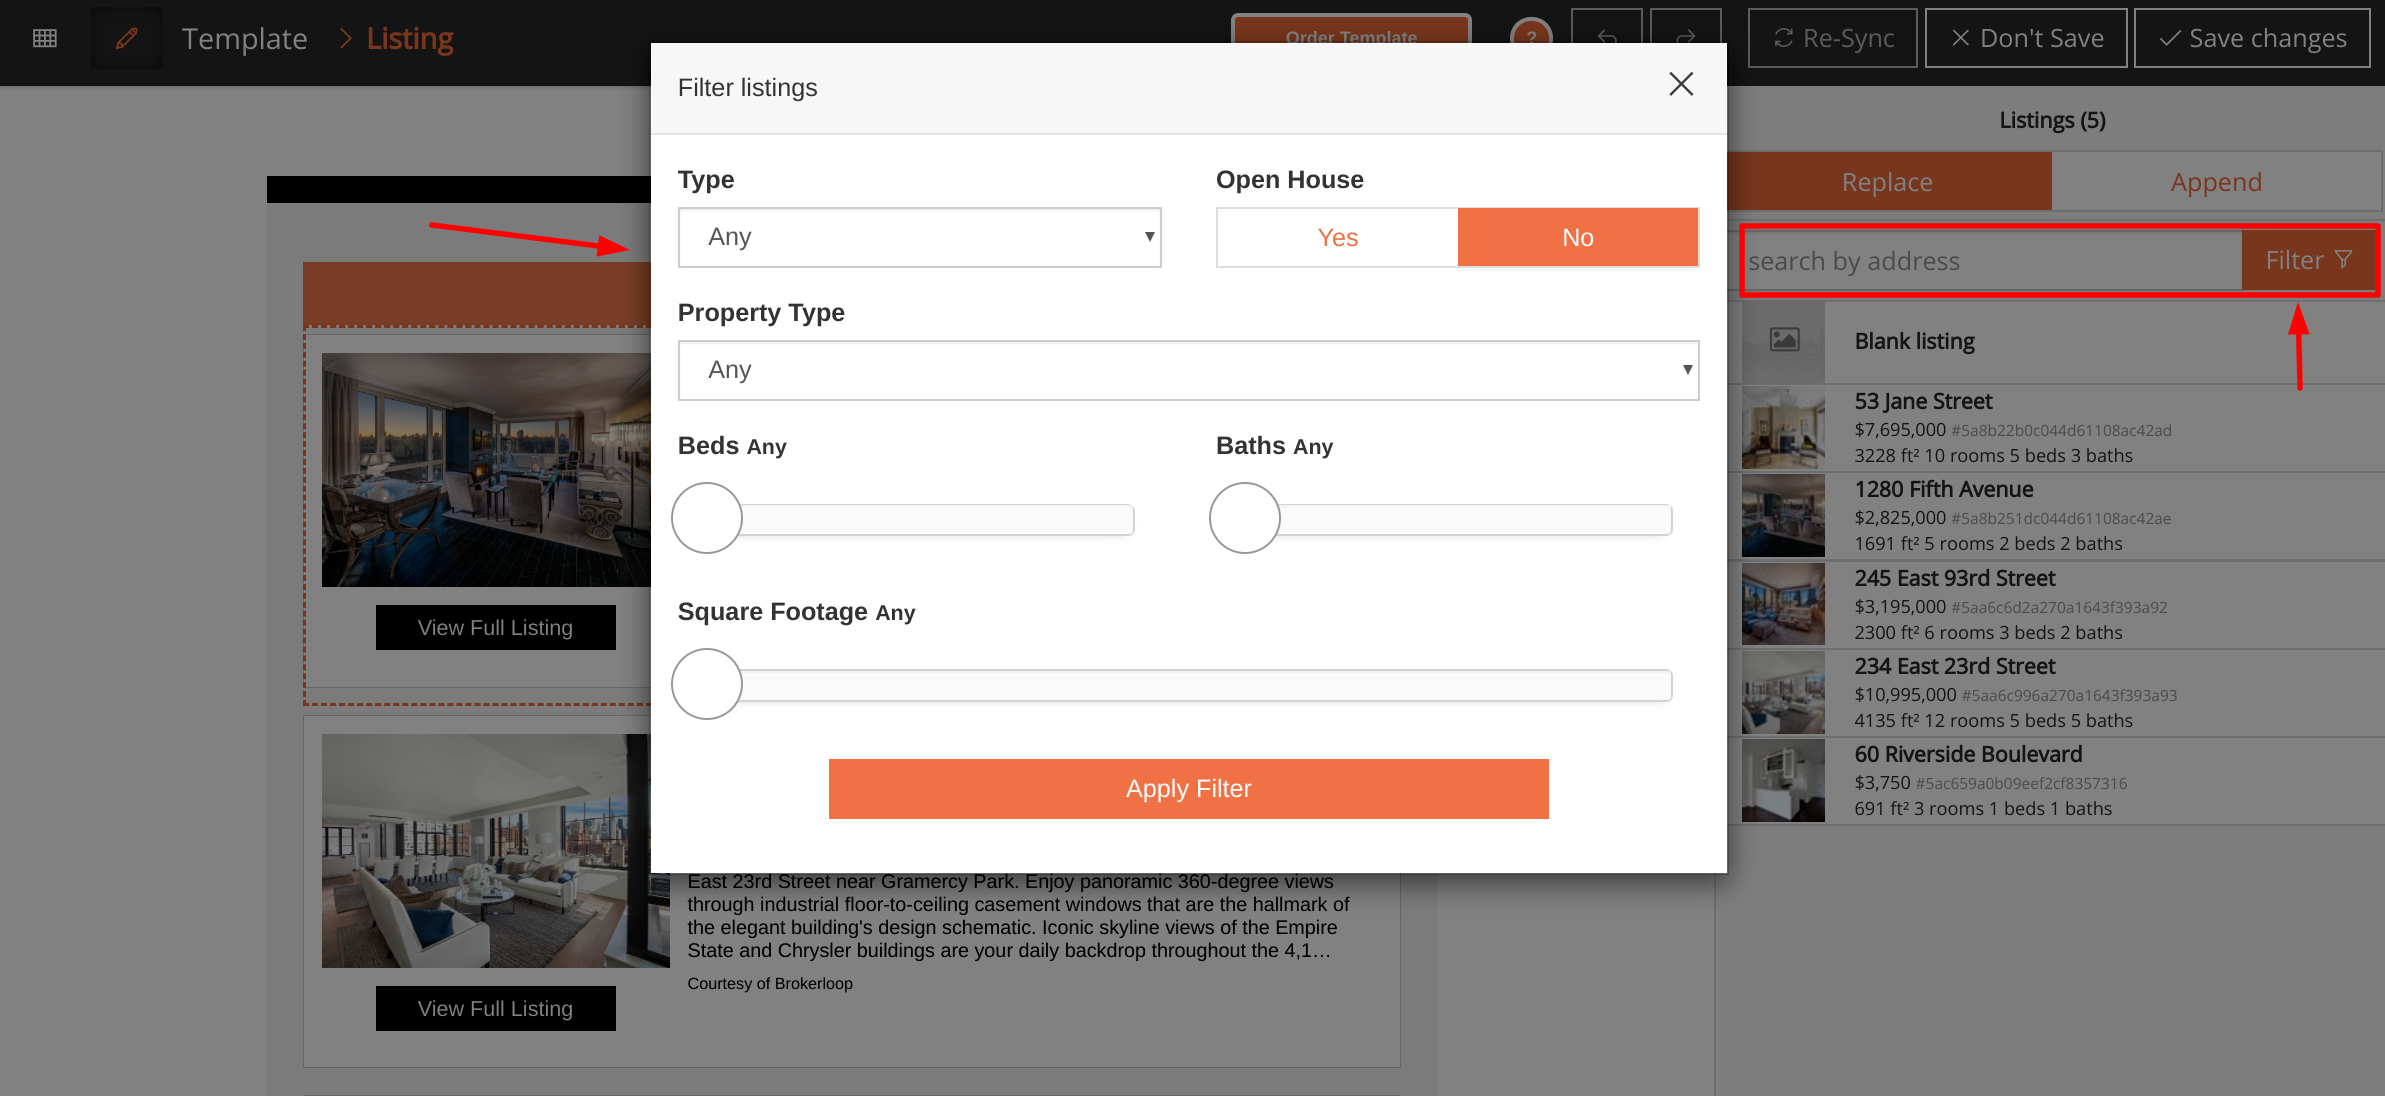Expand the Property Type dropdown

pos(1188,371)
